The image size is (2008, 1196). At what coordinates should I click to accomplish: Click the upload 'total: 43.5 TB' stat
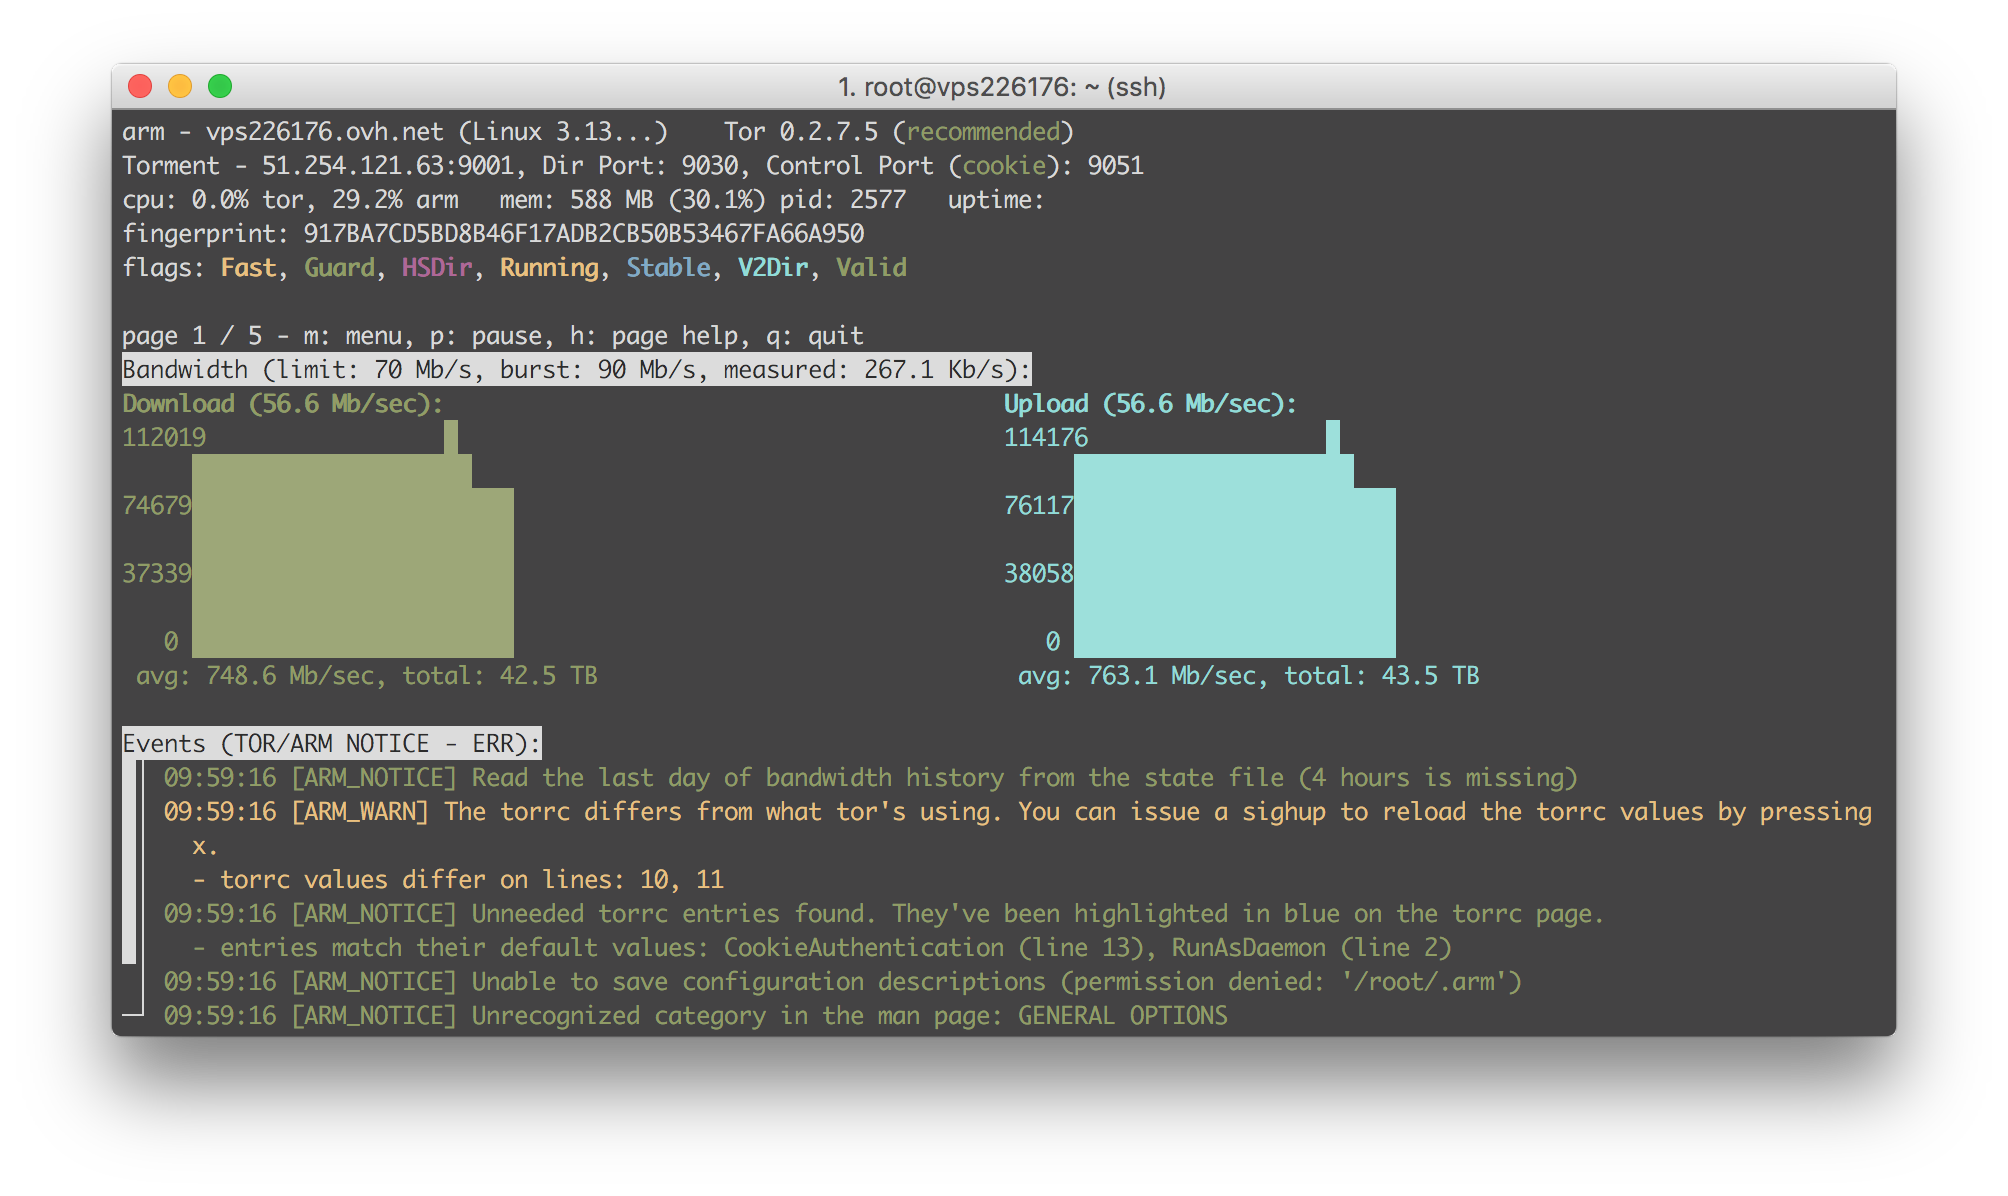point(1382,676)
